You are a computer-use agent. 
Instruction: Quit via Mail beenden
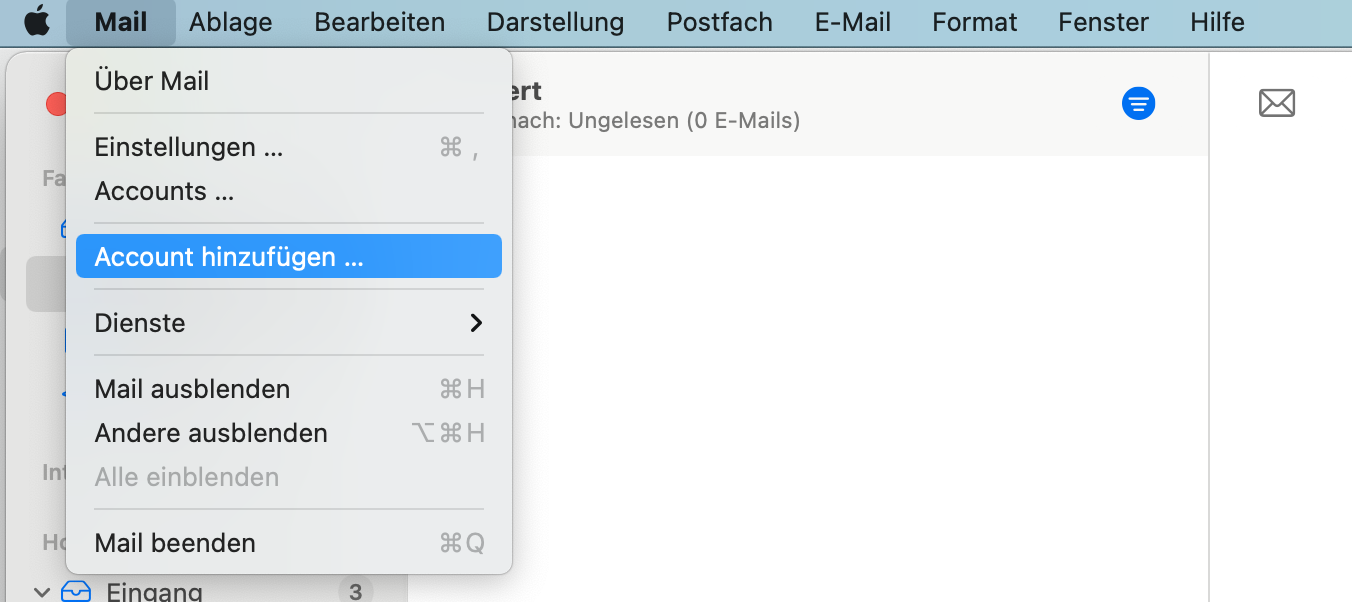[175, 543]
